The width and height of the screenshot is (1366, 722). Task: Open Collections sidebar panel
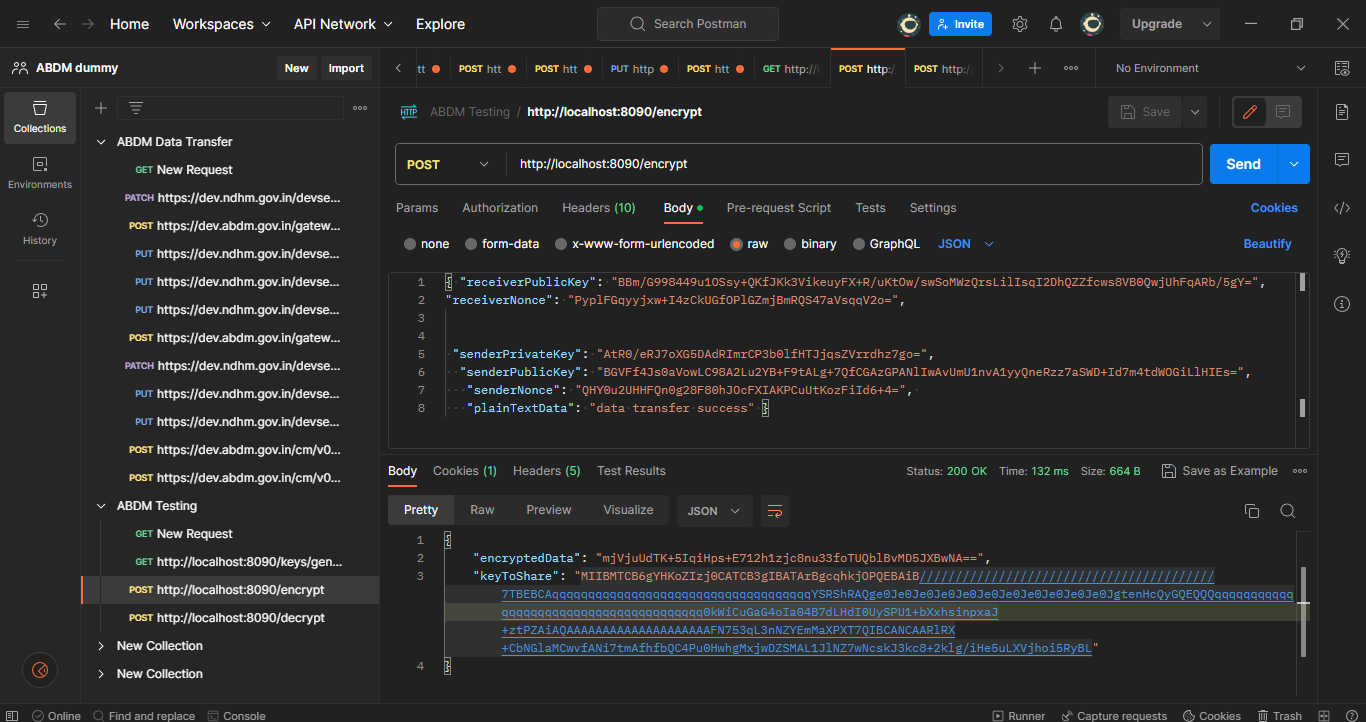coord(40,117)
